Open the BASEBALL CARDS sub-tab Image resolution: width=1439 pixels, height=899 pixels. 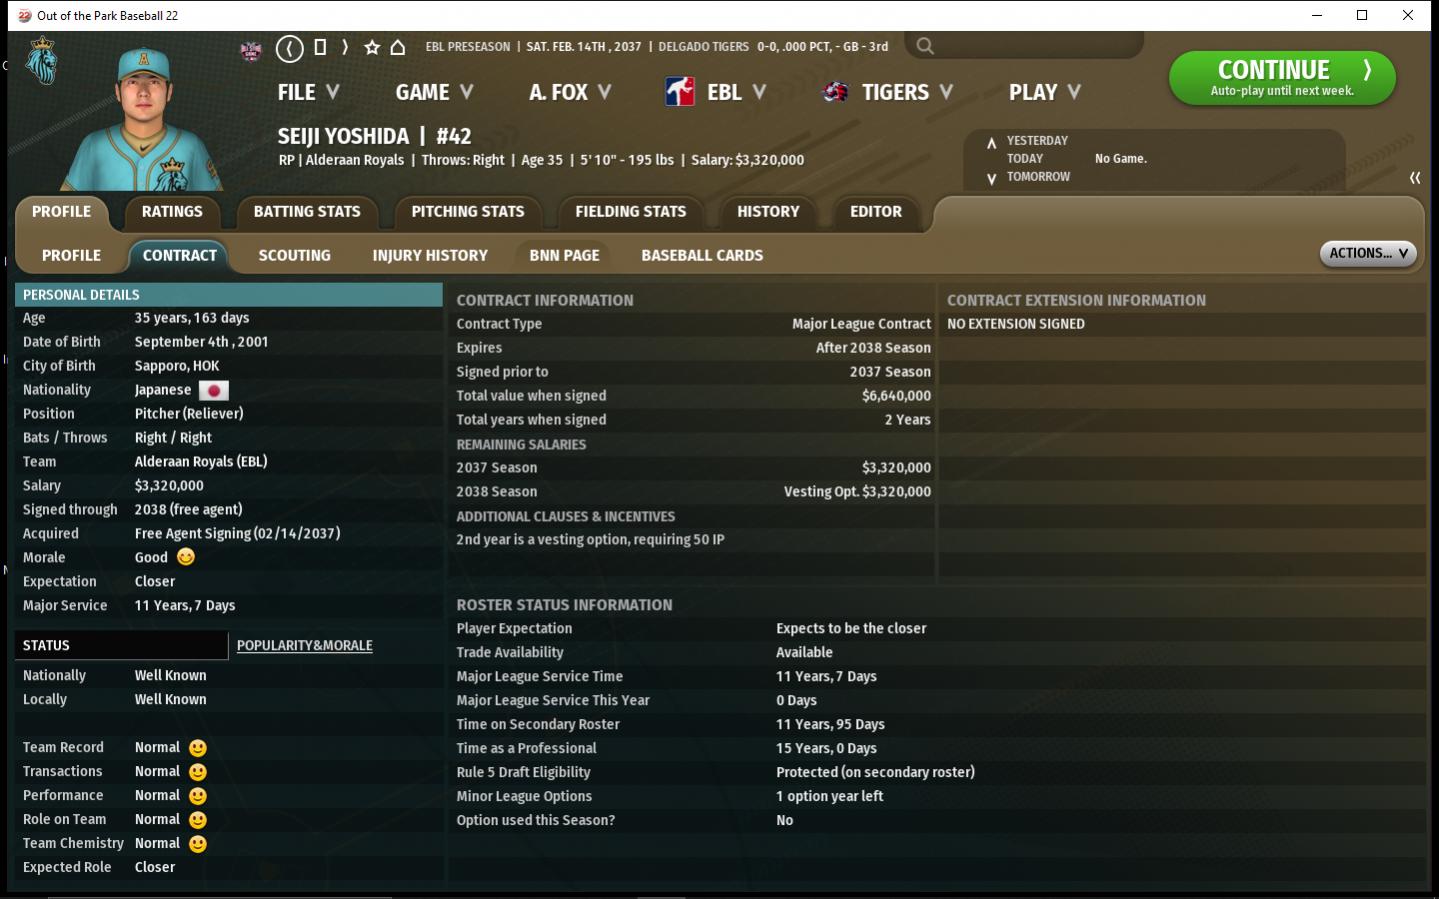(702, 256)
